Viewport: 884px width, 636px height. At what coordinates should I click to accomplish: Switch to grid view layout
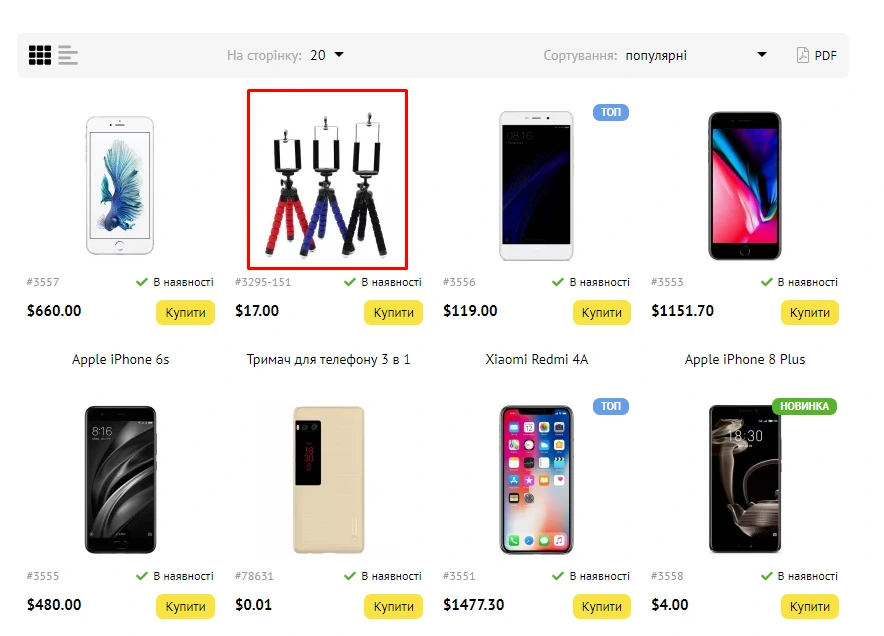tap(40, 55)
